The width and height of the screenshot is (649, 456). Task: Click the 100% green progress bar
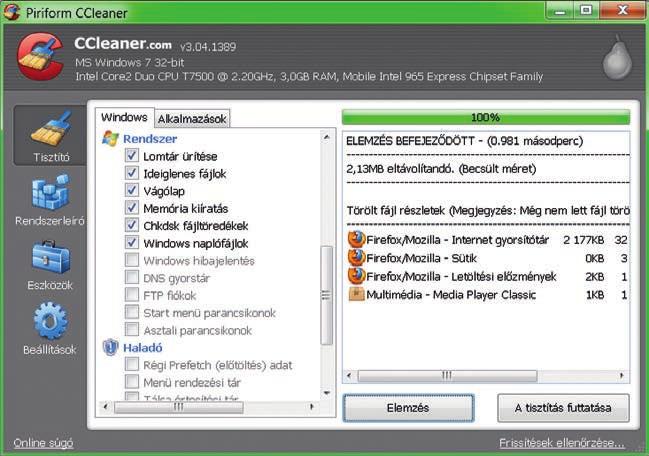point(486,118)
